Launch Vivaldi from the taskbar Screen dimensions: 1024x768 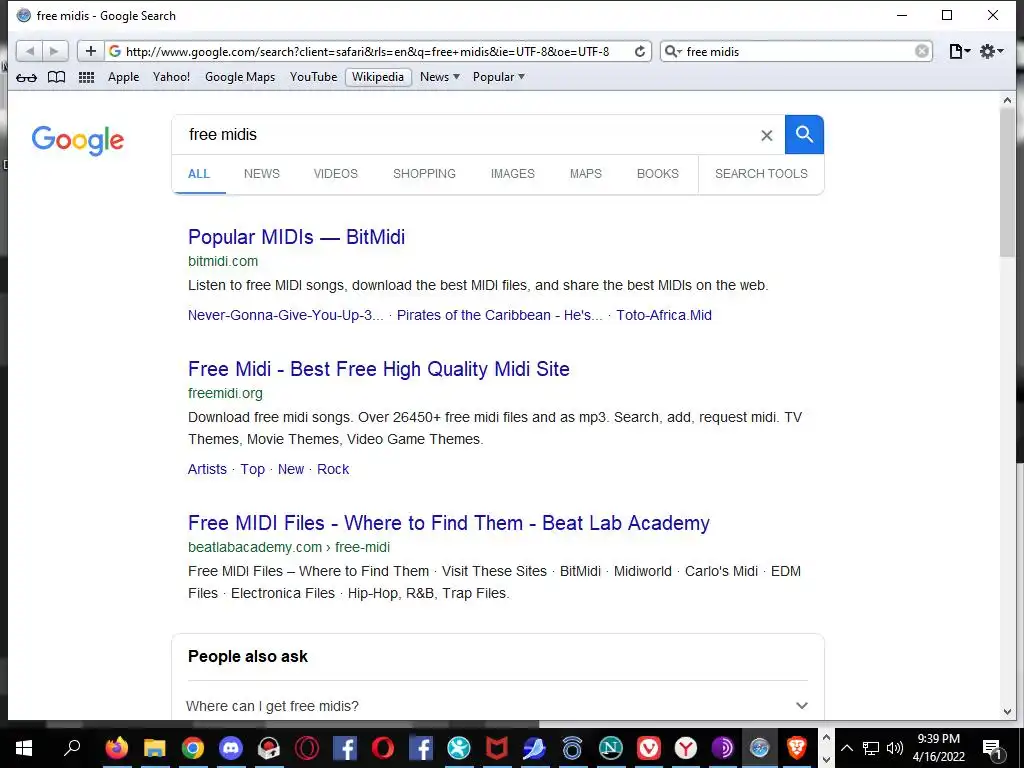(648, 748)
